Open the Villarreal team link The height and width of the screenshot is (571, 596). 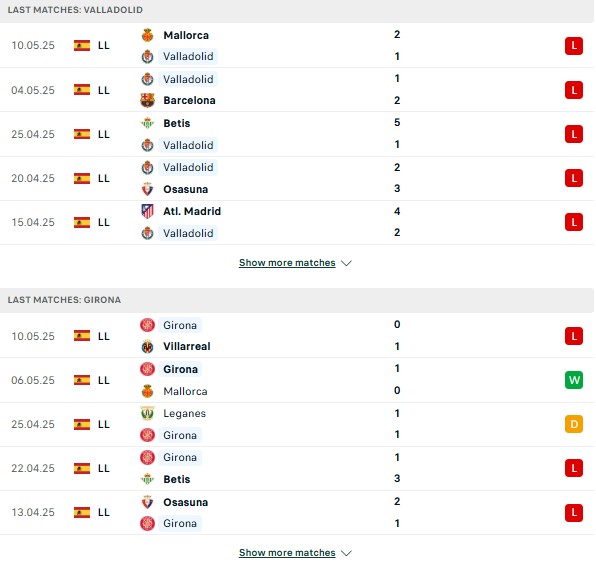tap(187, 347)
